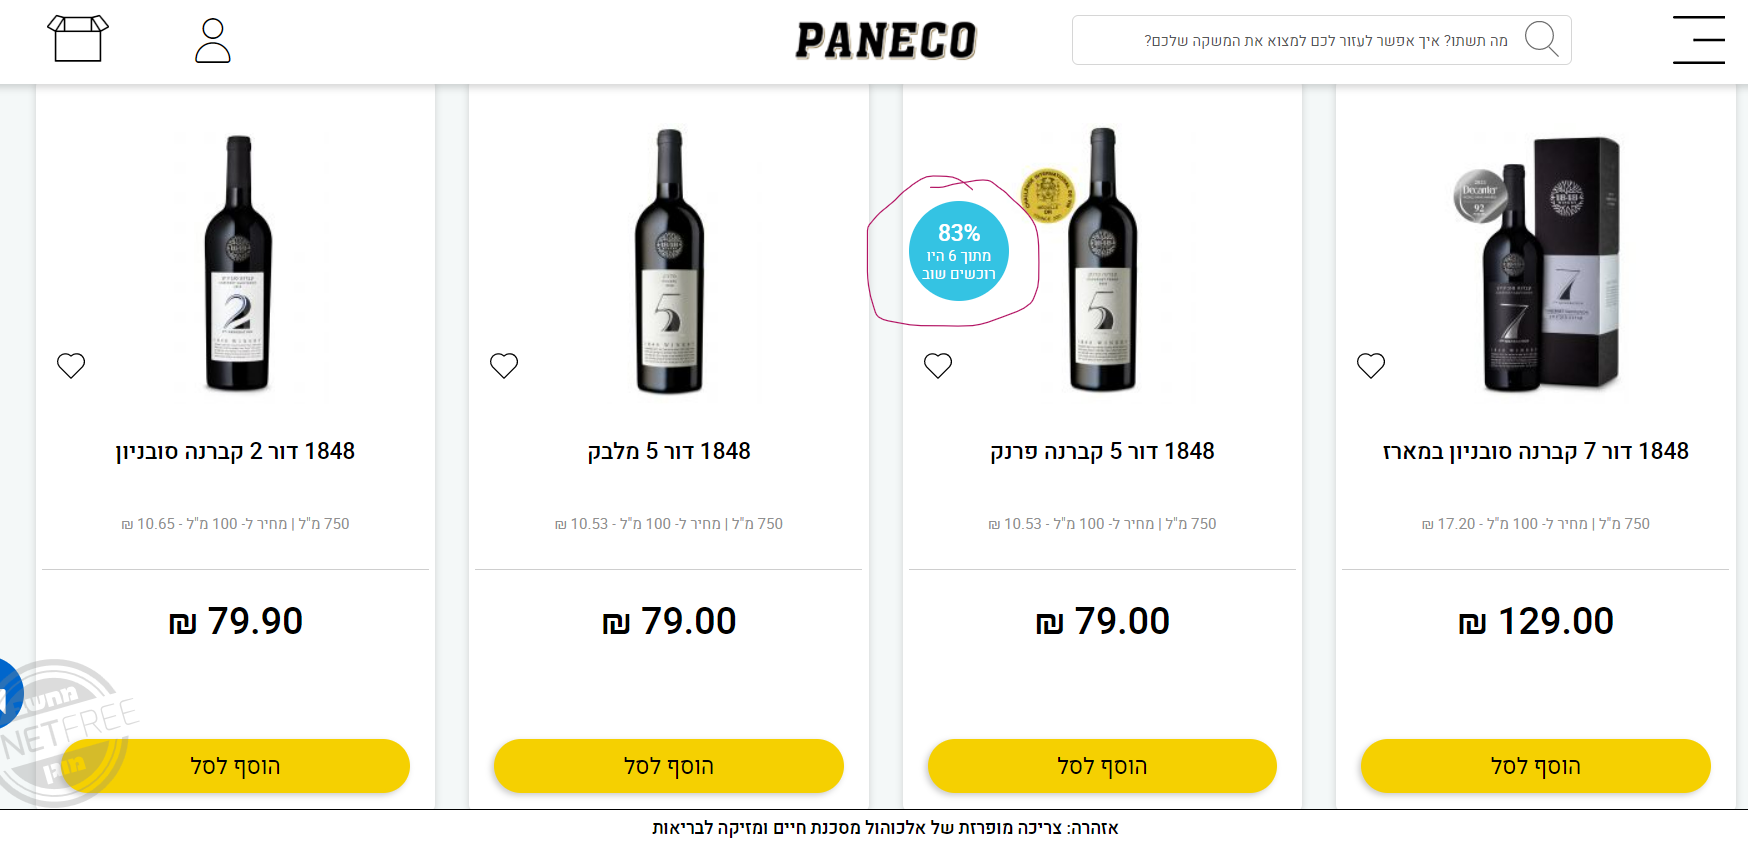Add 1848 דור 5 מלבק to cart
This screenshot has width=1748, height=842.
point(668,766)
